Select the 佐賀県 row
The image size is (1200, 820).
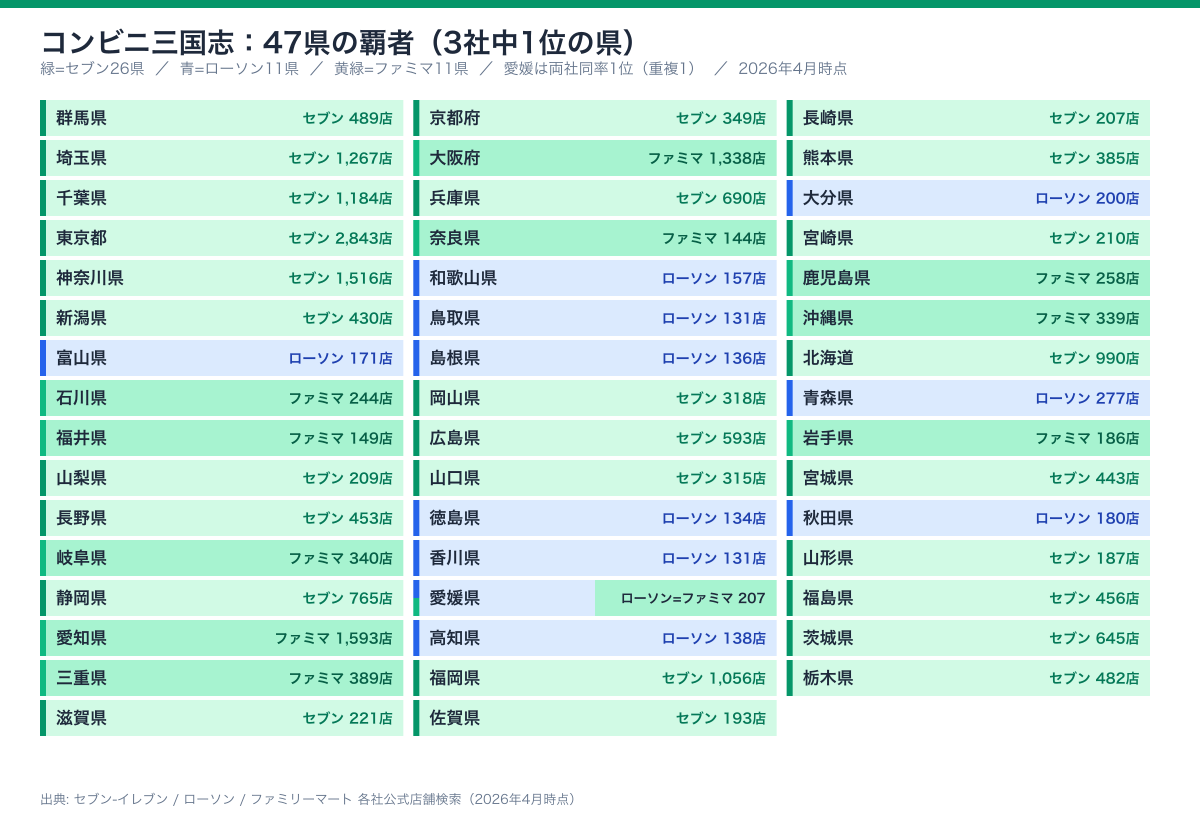tap(595, 718)
